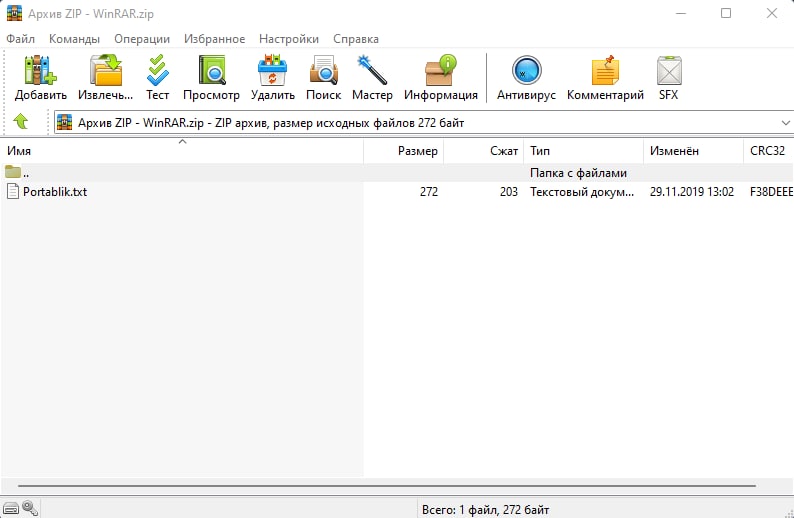Sort by the CRC32 column header
794x518 pixels.
coord(768,151)
